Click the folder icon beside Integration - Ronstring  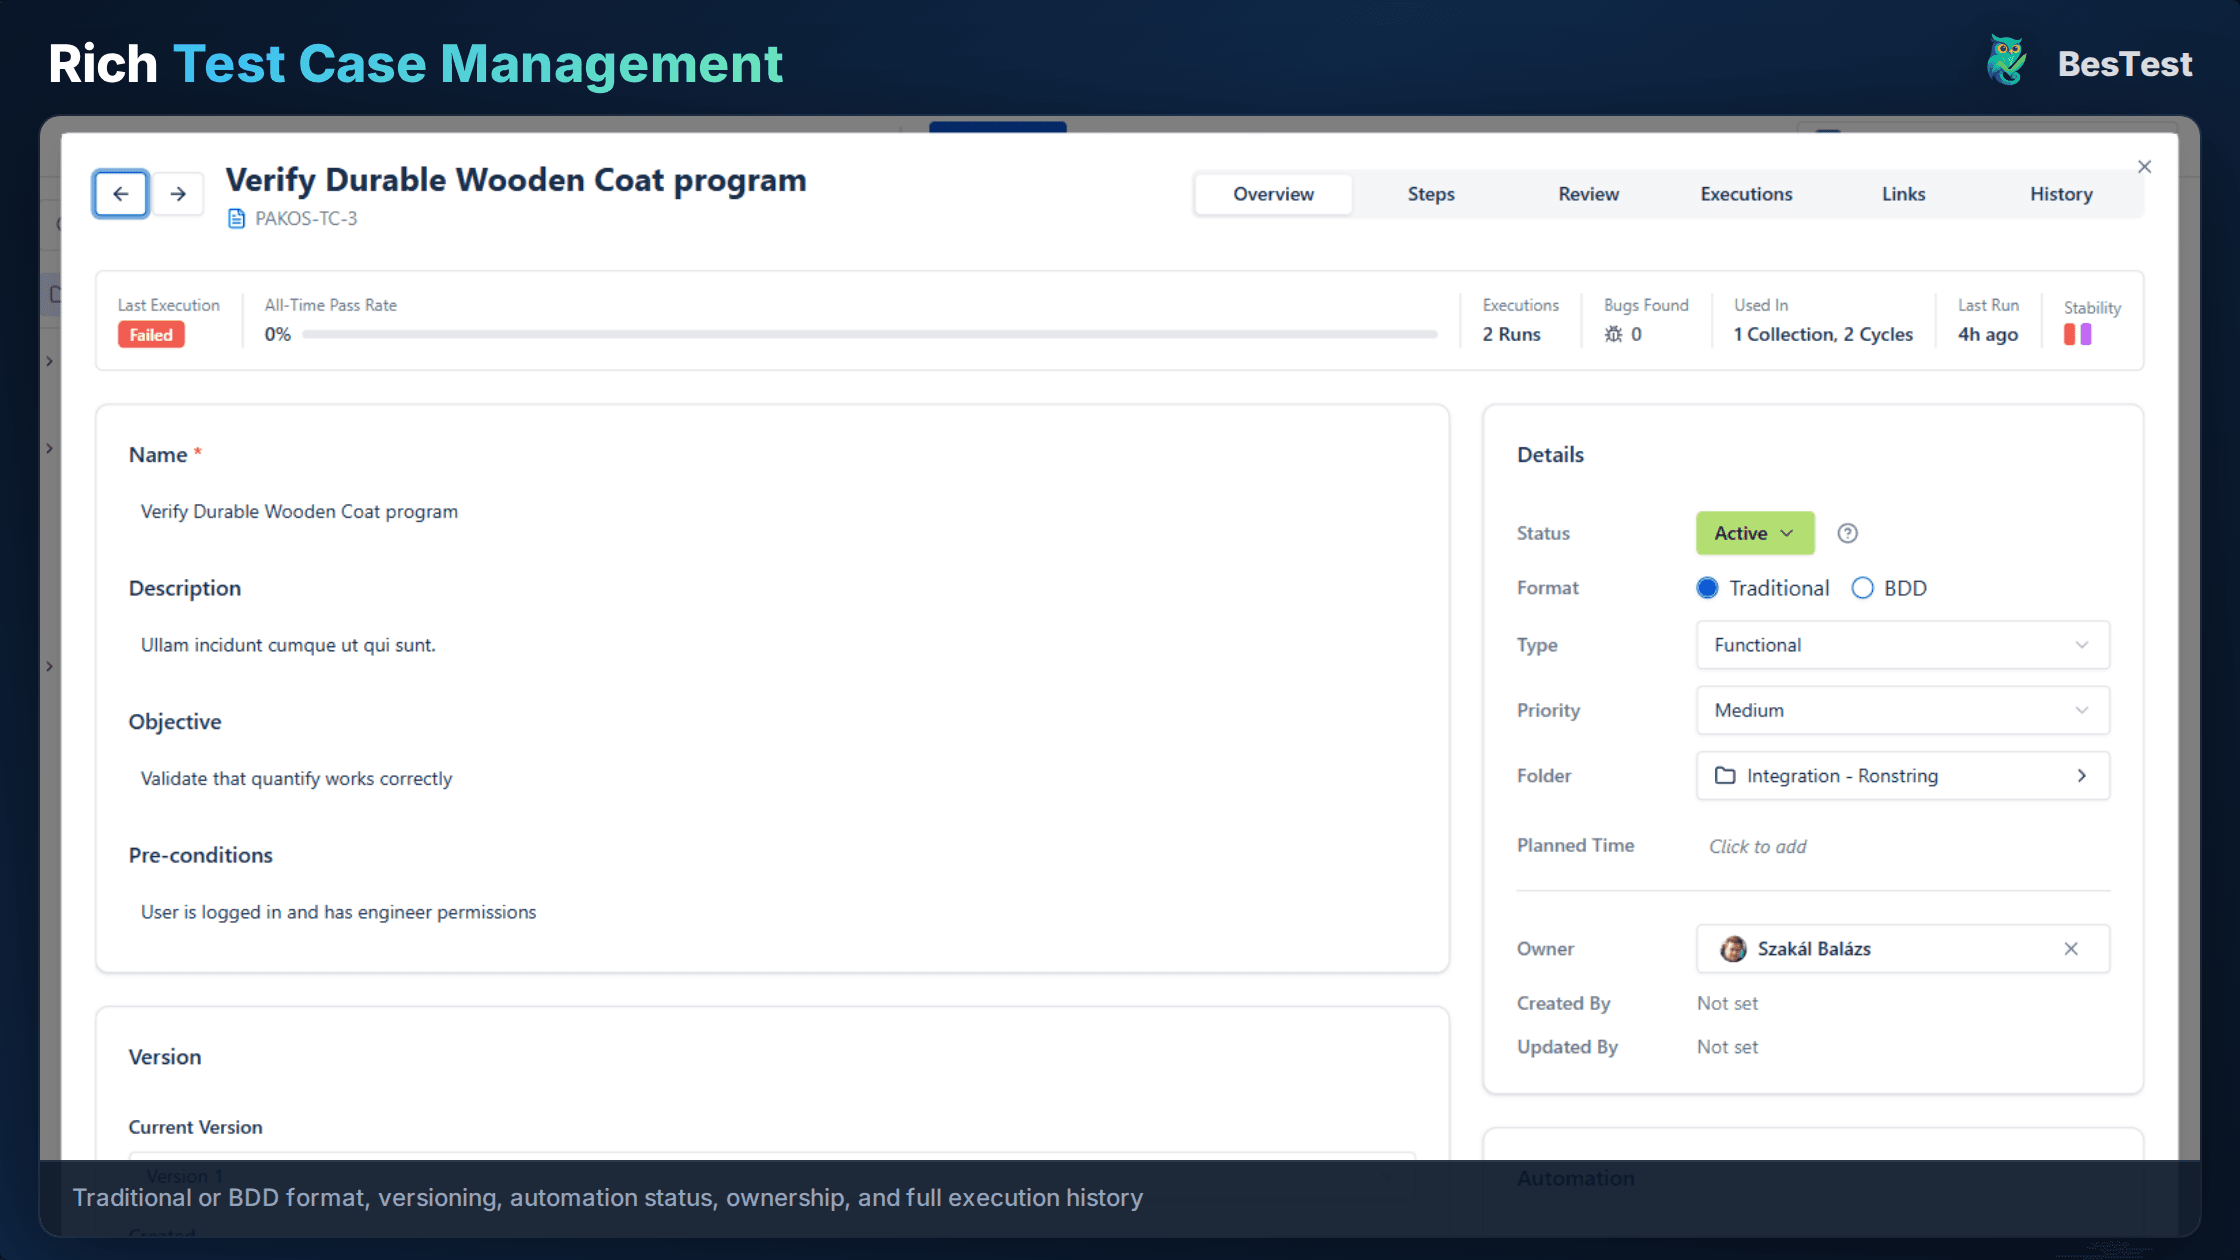tap(1727, 775)
